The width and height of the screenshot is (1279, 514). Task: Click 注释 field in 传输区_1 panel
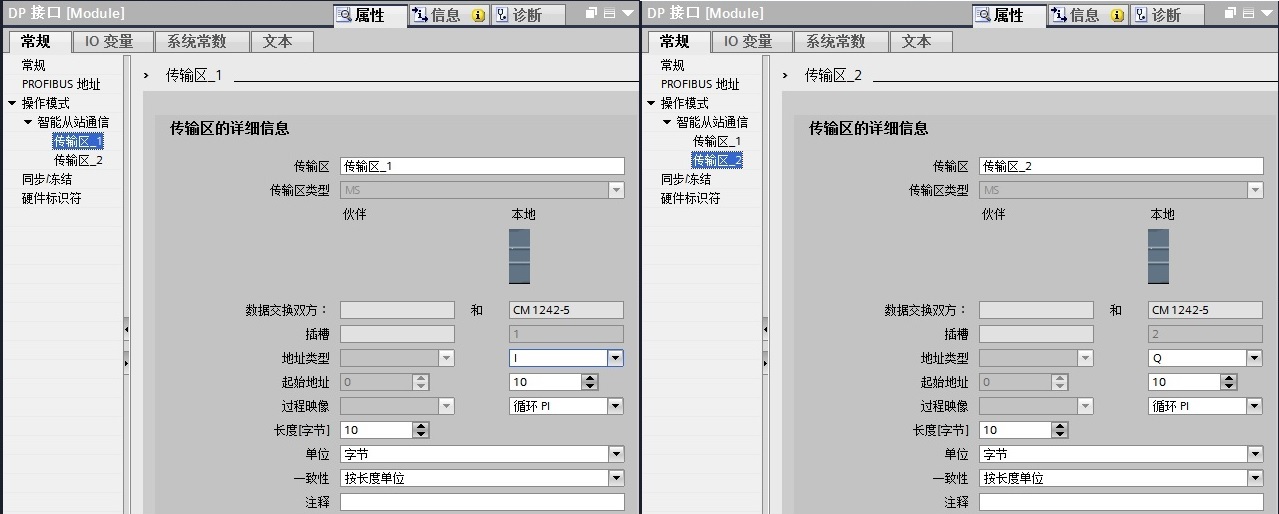[482, 502]
